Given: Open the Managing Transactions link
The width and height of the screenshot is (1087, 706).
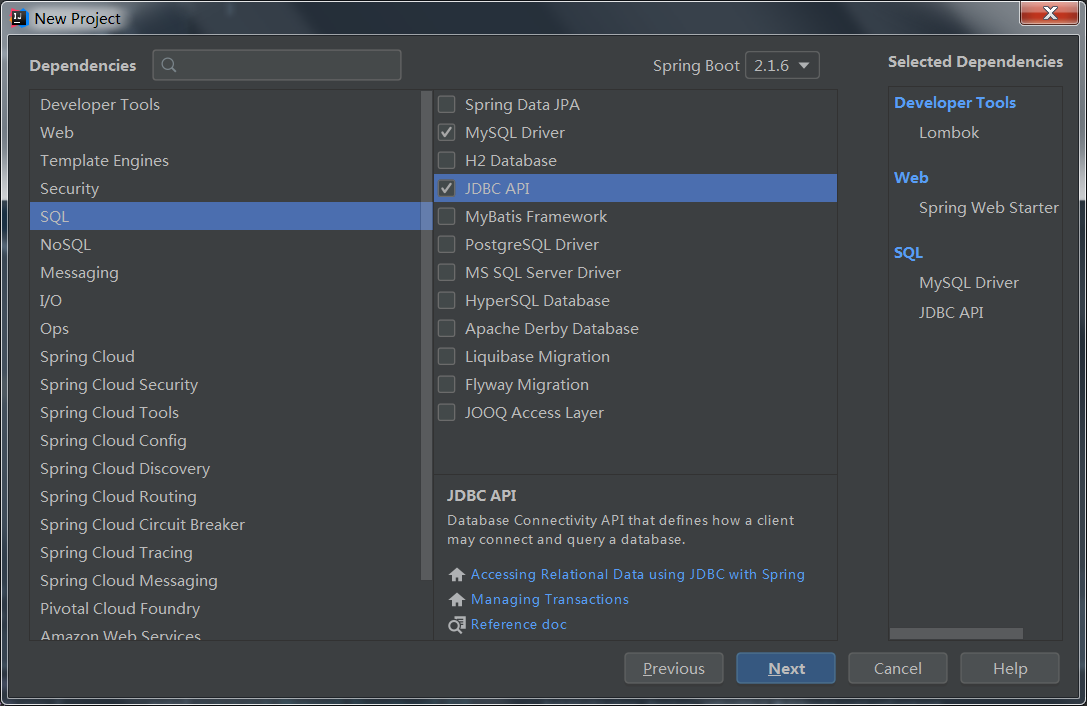Looking at the screenshot, I should click(550, 599).
